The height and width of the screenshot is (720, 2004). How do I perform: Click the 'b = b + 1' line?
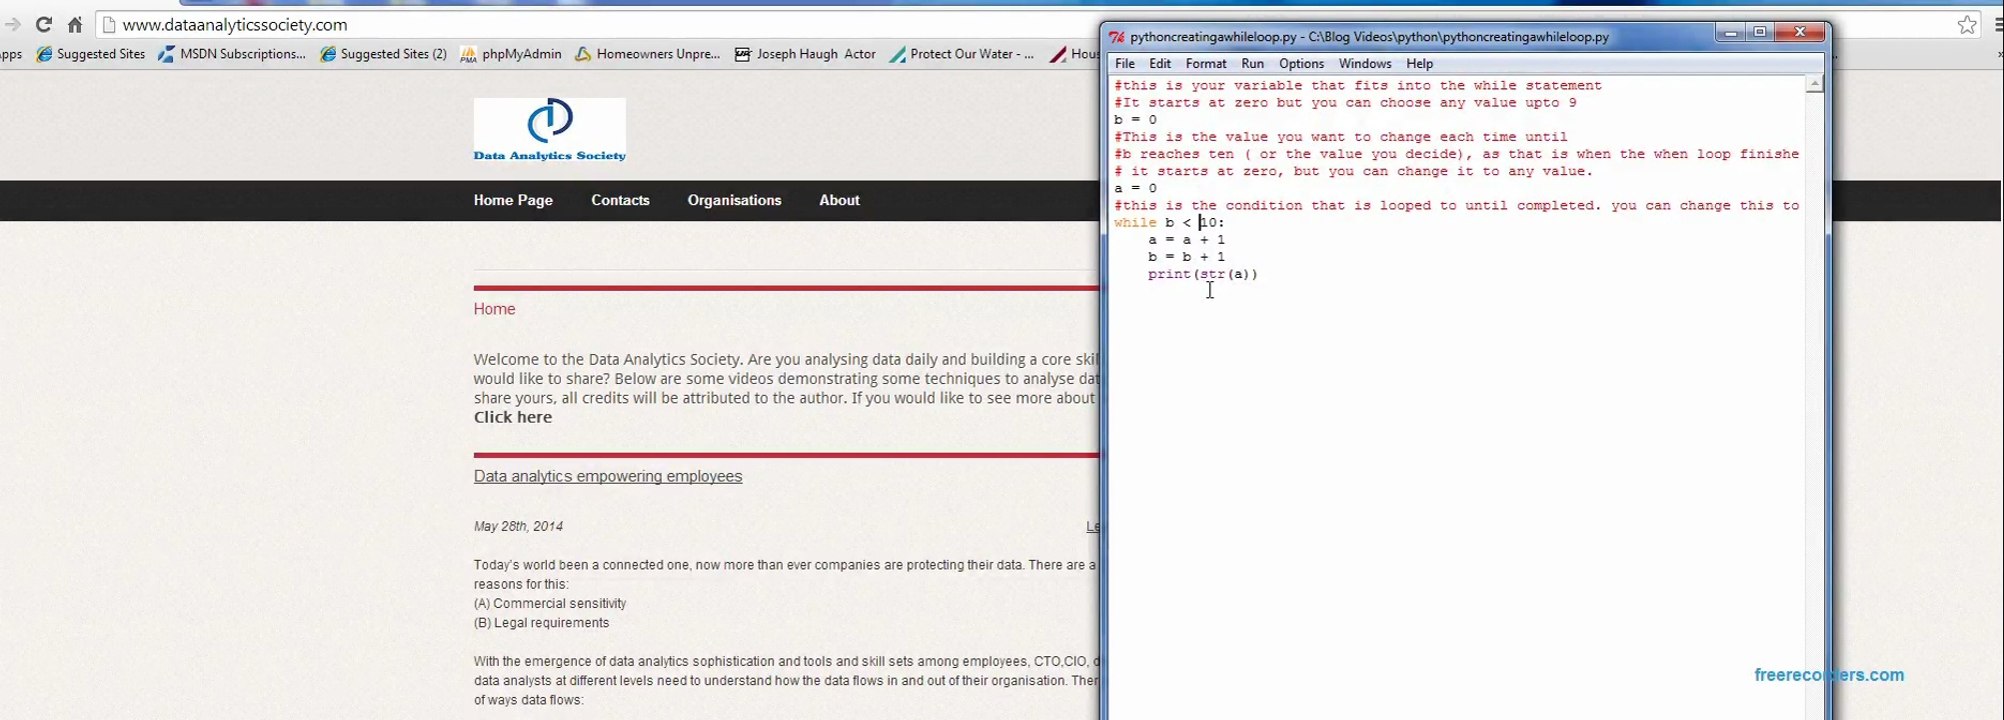coord(1186,257)
